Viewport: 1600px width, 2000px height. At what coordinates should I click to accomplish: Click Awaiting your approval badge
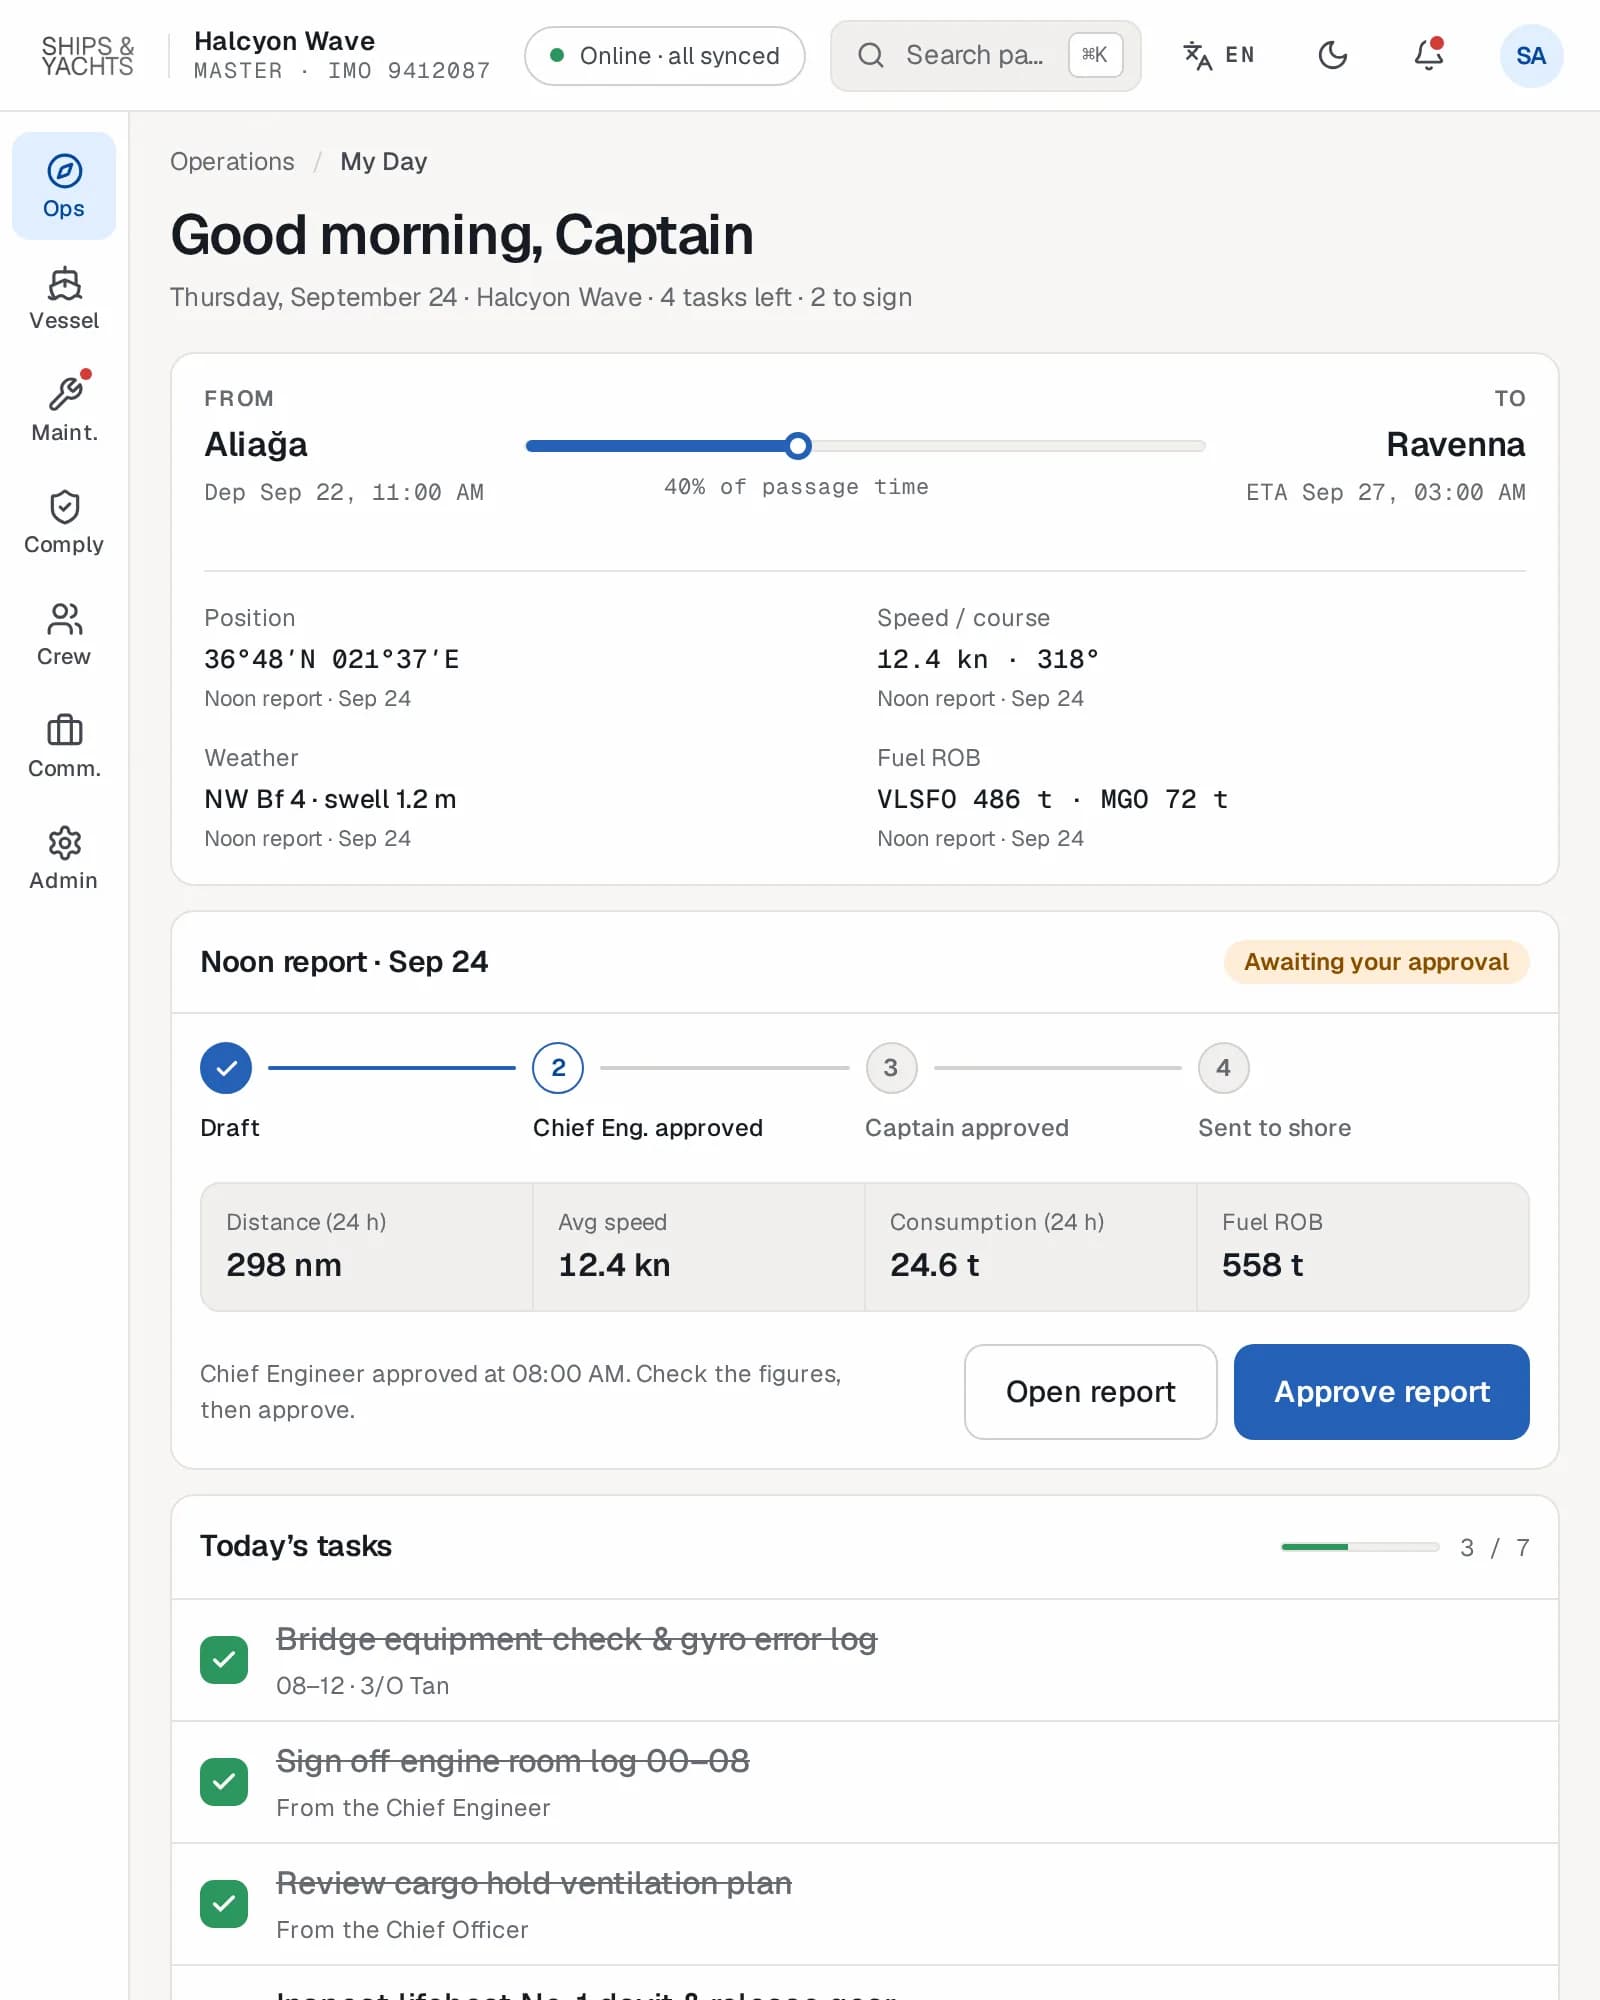coord(1376,962)
